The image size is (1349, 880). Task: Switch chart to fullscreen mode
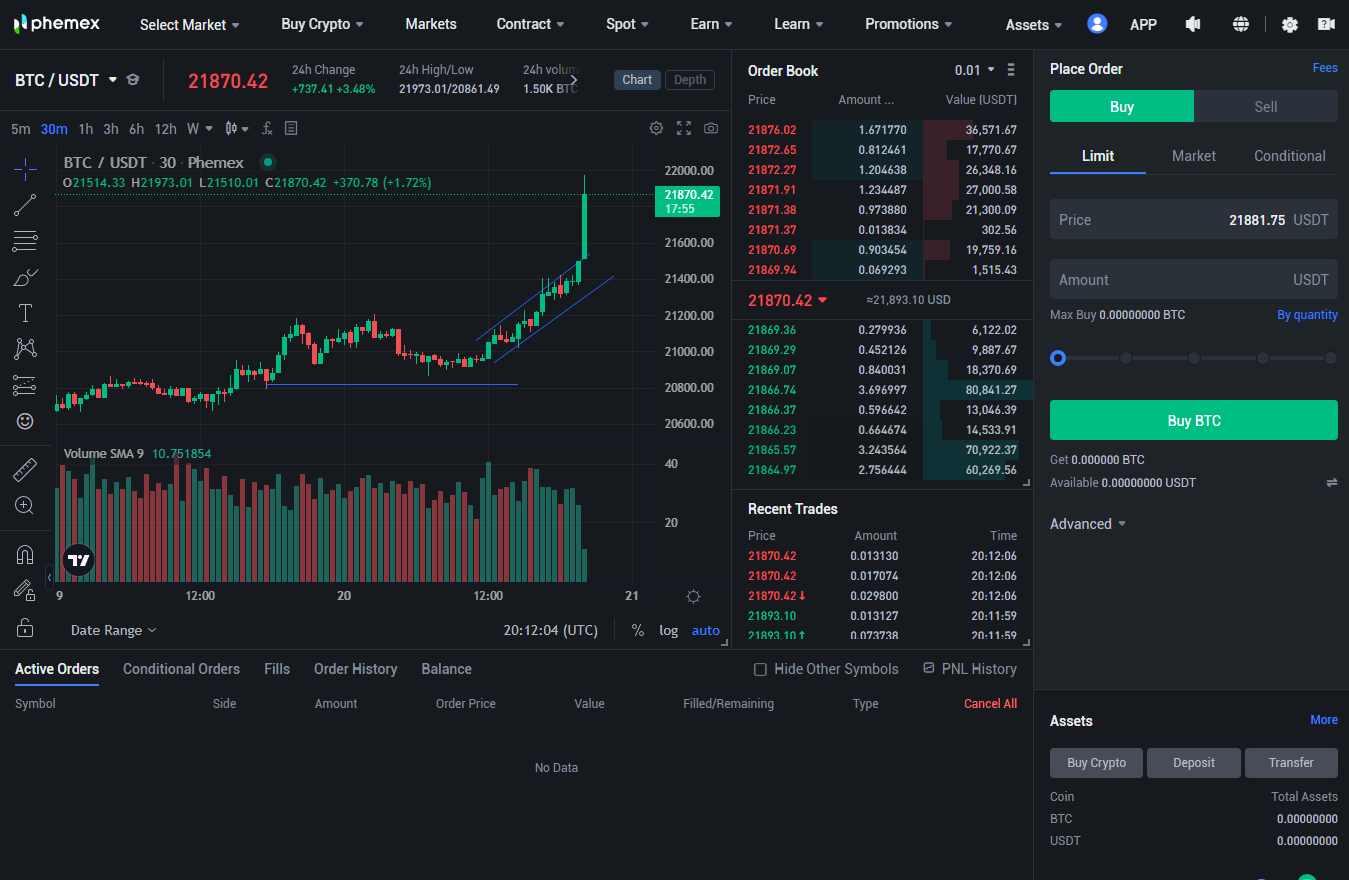[684, 128]
